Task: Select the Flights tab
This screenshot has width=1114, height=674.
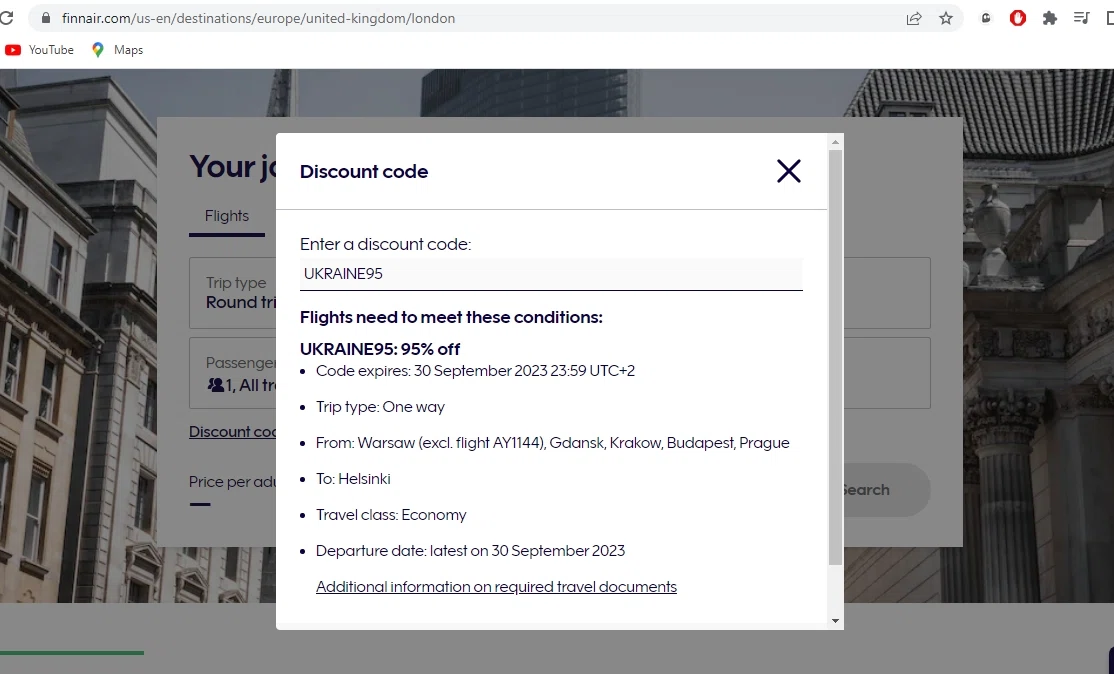Action: pos(227,216)
